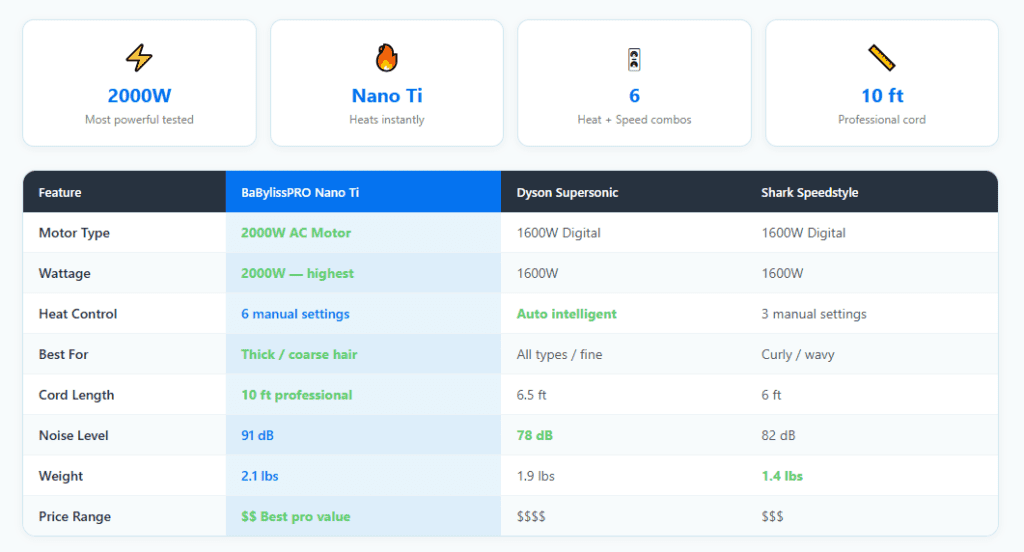Image resolution: width=1024 pixels, height=552 pixels.
Task: Select the Shark Speedstyle column header
Action: [809, 192]
